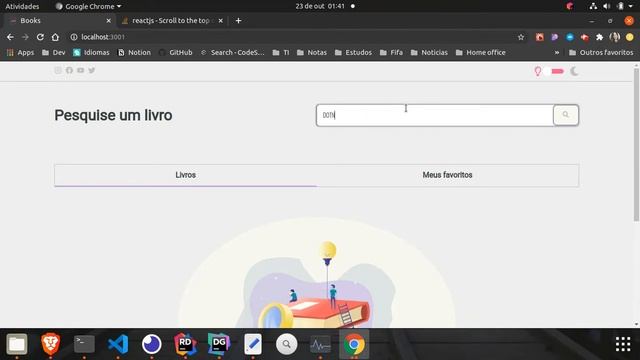
Task: Open the Outros favoritos folder
Action: [601, 53]
